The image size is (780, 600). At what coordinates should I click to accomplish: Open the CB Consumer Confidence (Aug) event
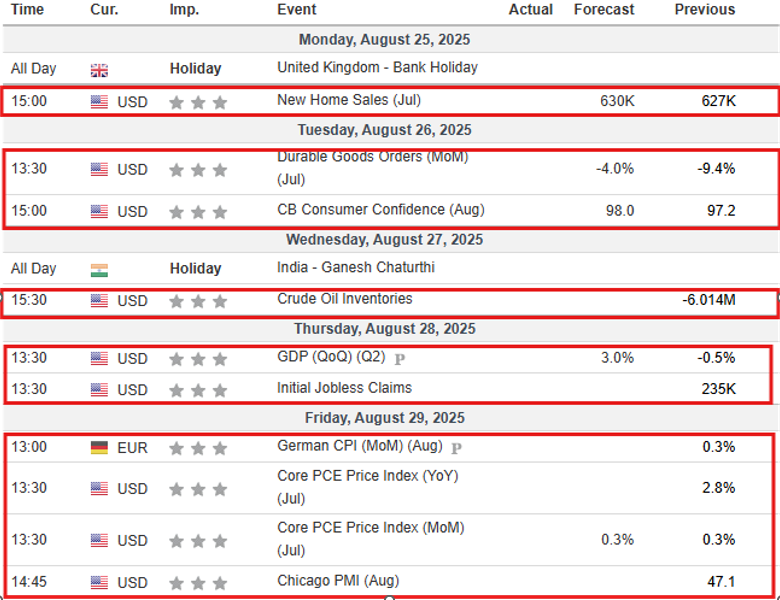tap(381, 209)
